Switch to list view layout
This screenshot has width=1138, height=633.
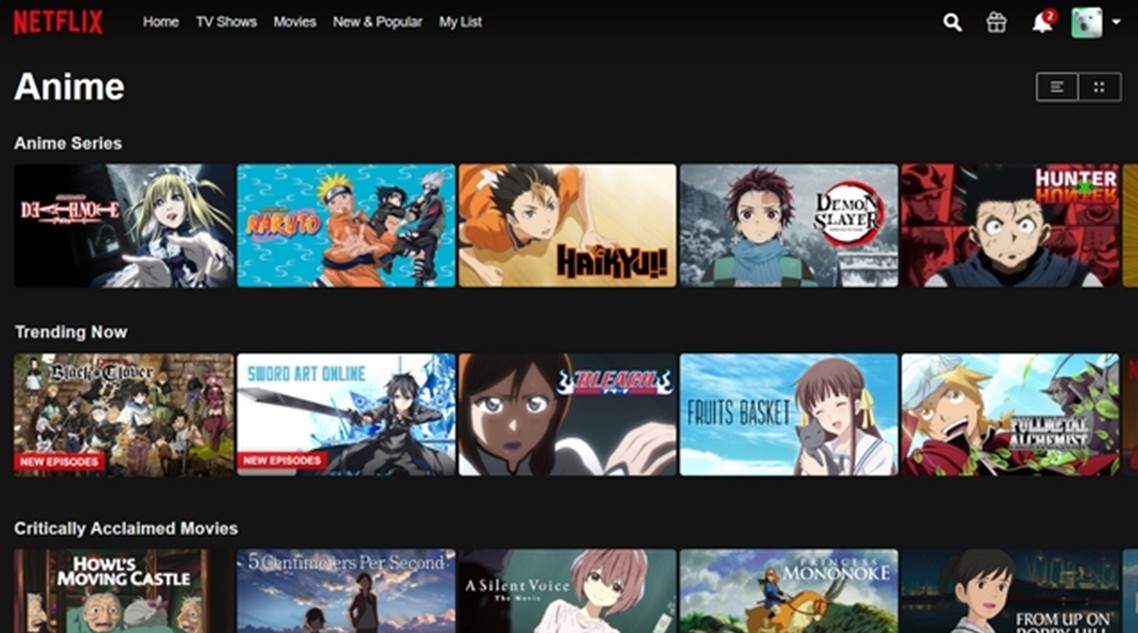tap(1057, 87)
